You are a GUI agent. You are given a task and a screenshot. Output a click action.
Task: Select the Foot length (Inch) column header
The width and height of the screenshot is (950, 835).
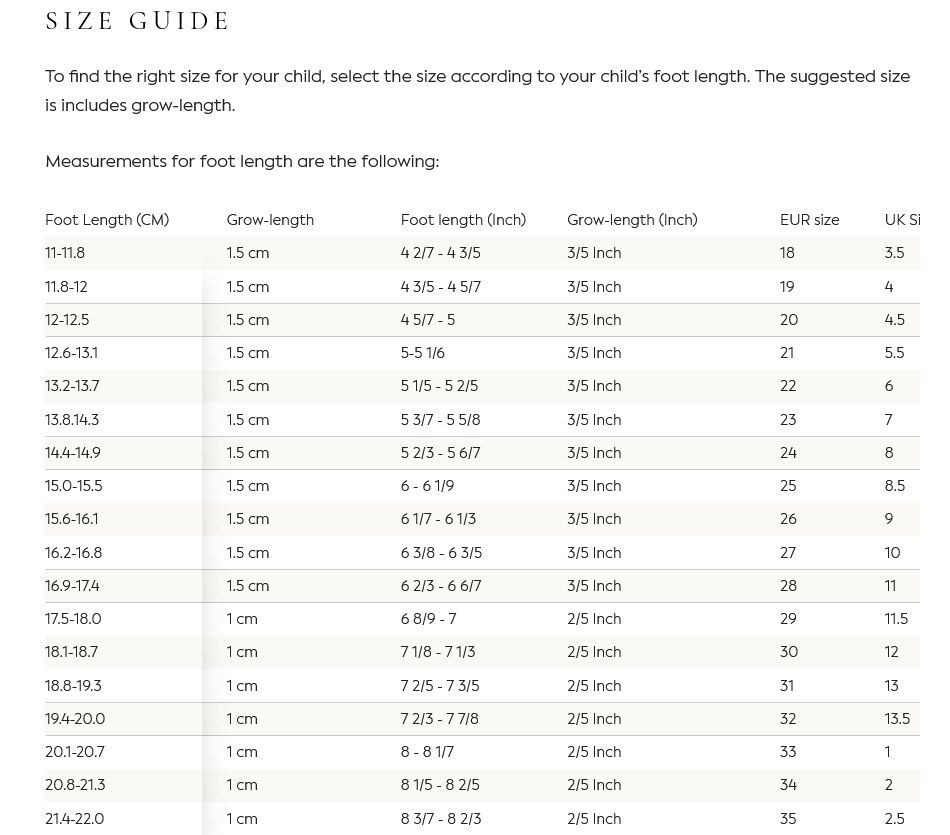click(x=463, y=220)
